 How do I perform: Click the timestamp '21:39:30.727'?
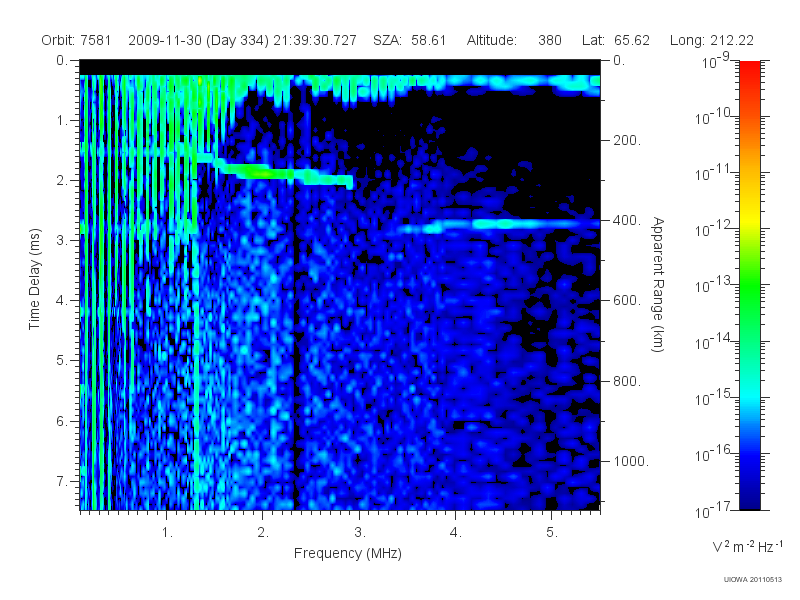coord(315,40)
